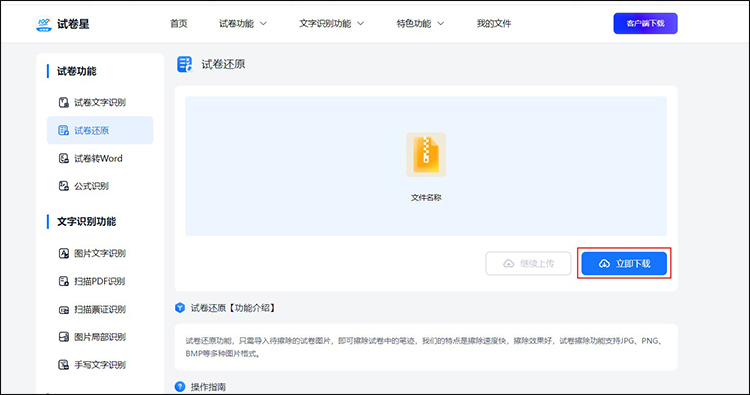The image size is (750, 395).
Task: Select 试卷文字识别 in the sidebar
Action: click(x=100, y=102)
